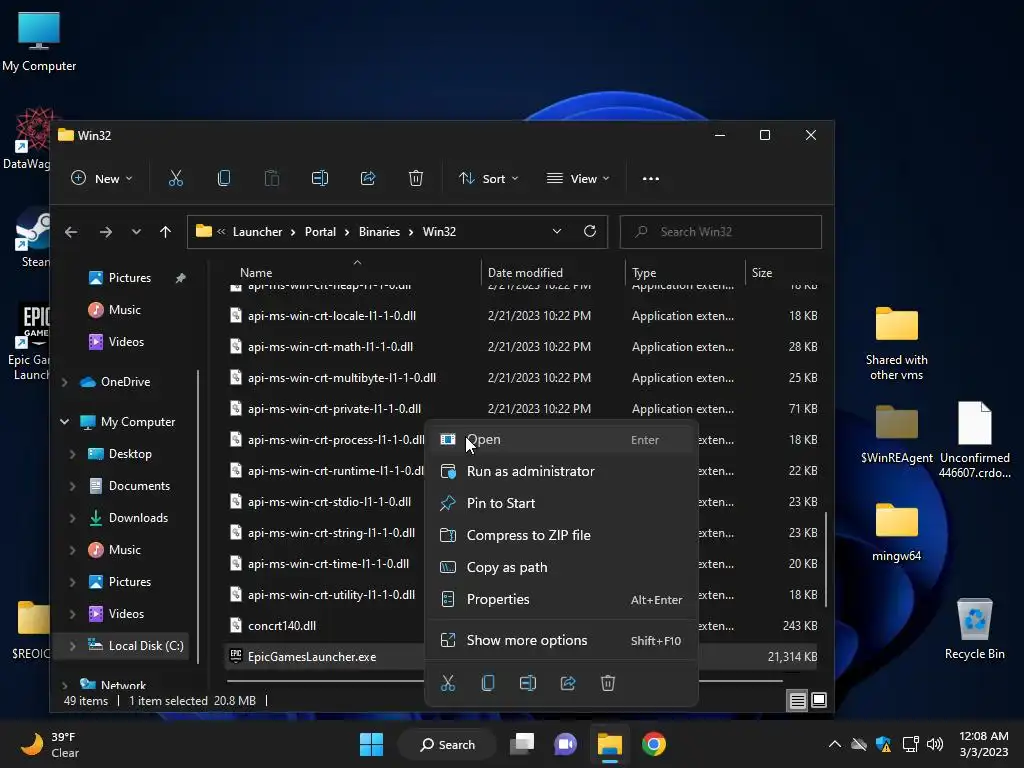Viewport: 1024px width, 768px height.
Task: Select the My Computer desktop icon
Action: point(39,41)
